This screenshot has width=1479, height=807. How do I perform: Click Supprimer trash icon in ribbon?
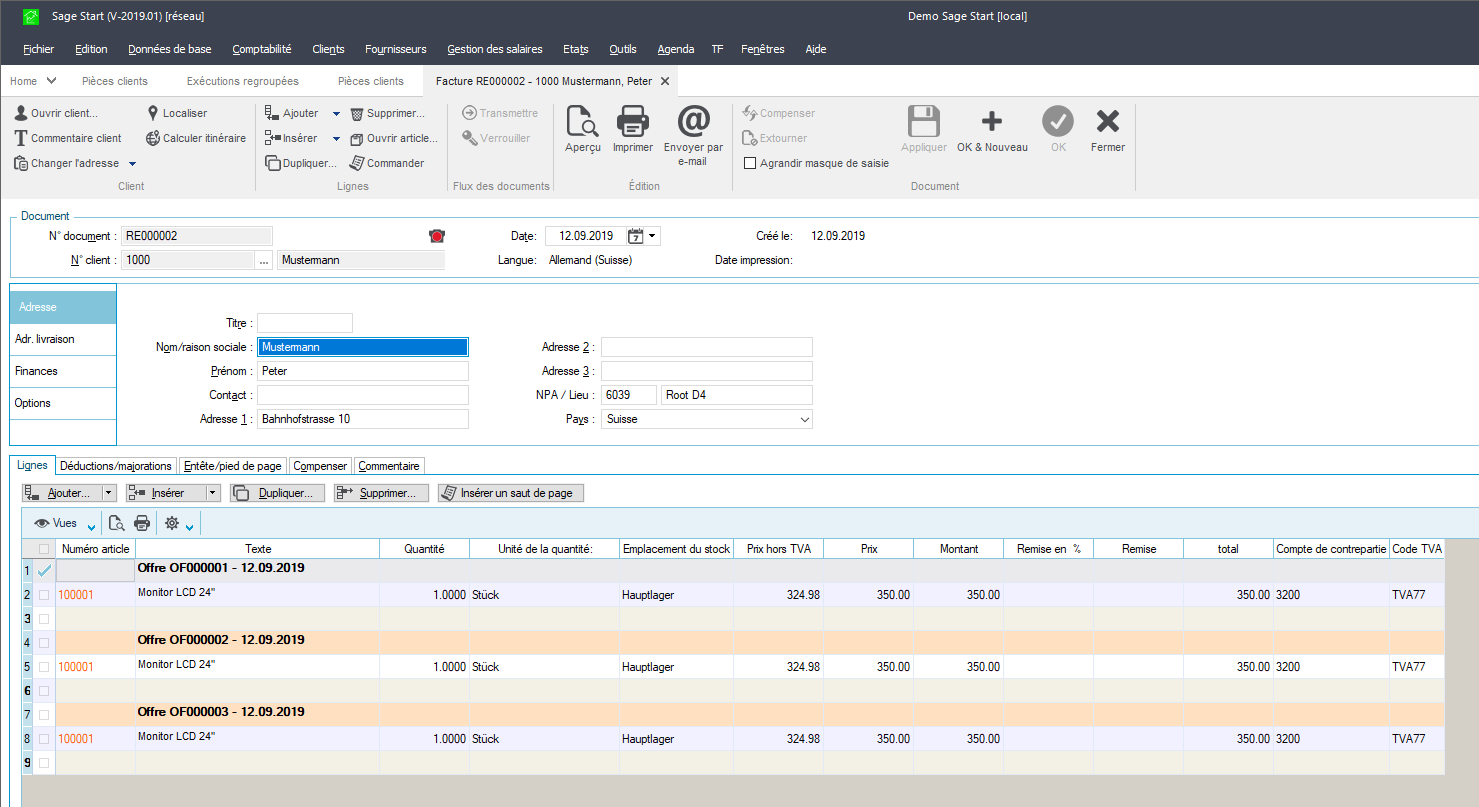(x=356, y=113)
